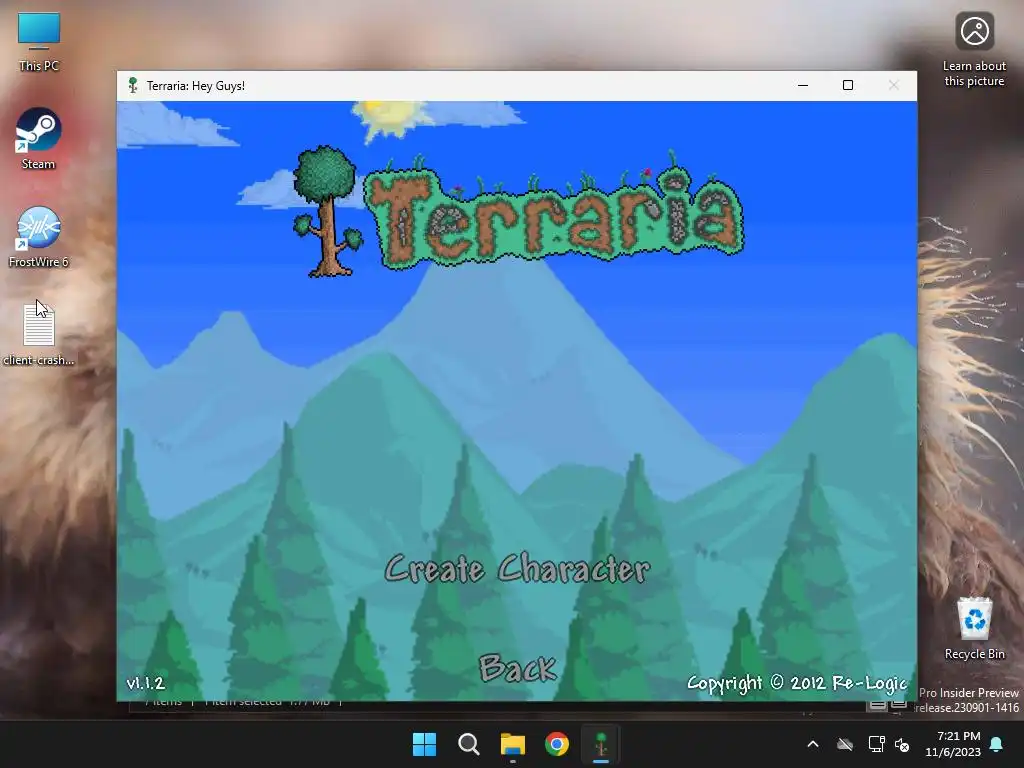Select the Recycle Bin icon
The height and width of the screenshot is (768, 1024).
coord(974,628)
